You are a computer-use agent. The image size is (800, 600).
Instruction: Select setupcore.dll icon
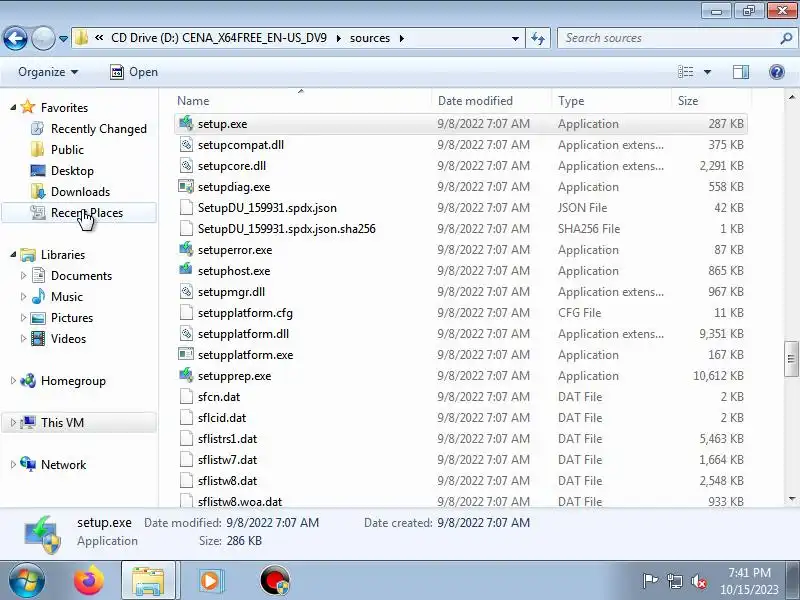click(x=186, y=165)
